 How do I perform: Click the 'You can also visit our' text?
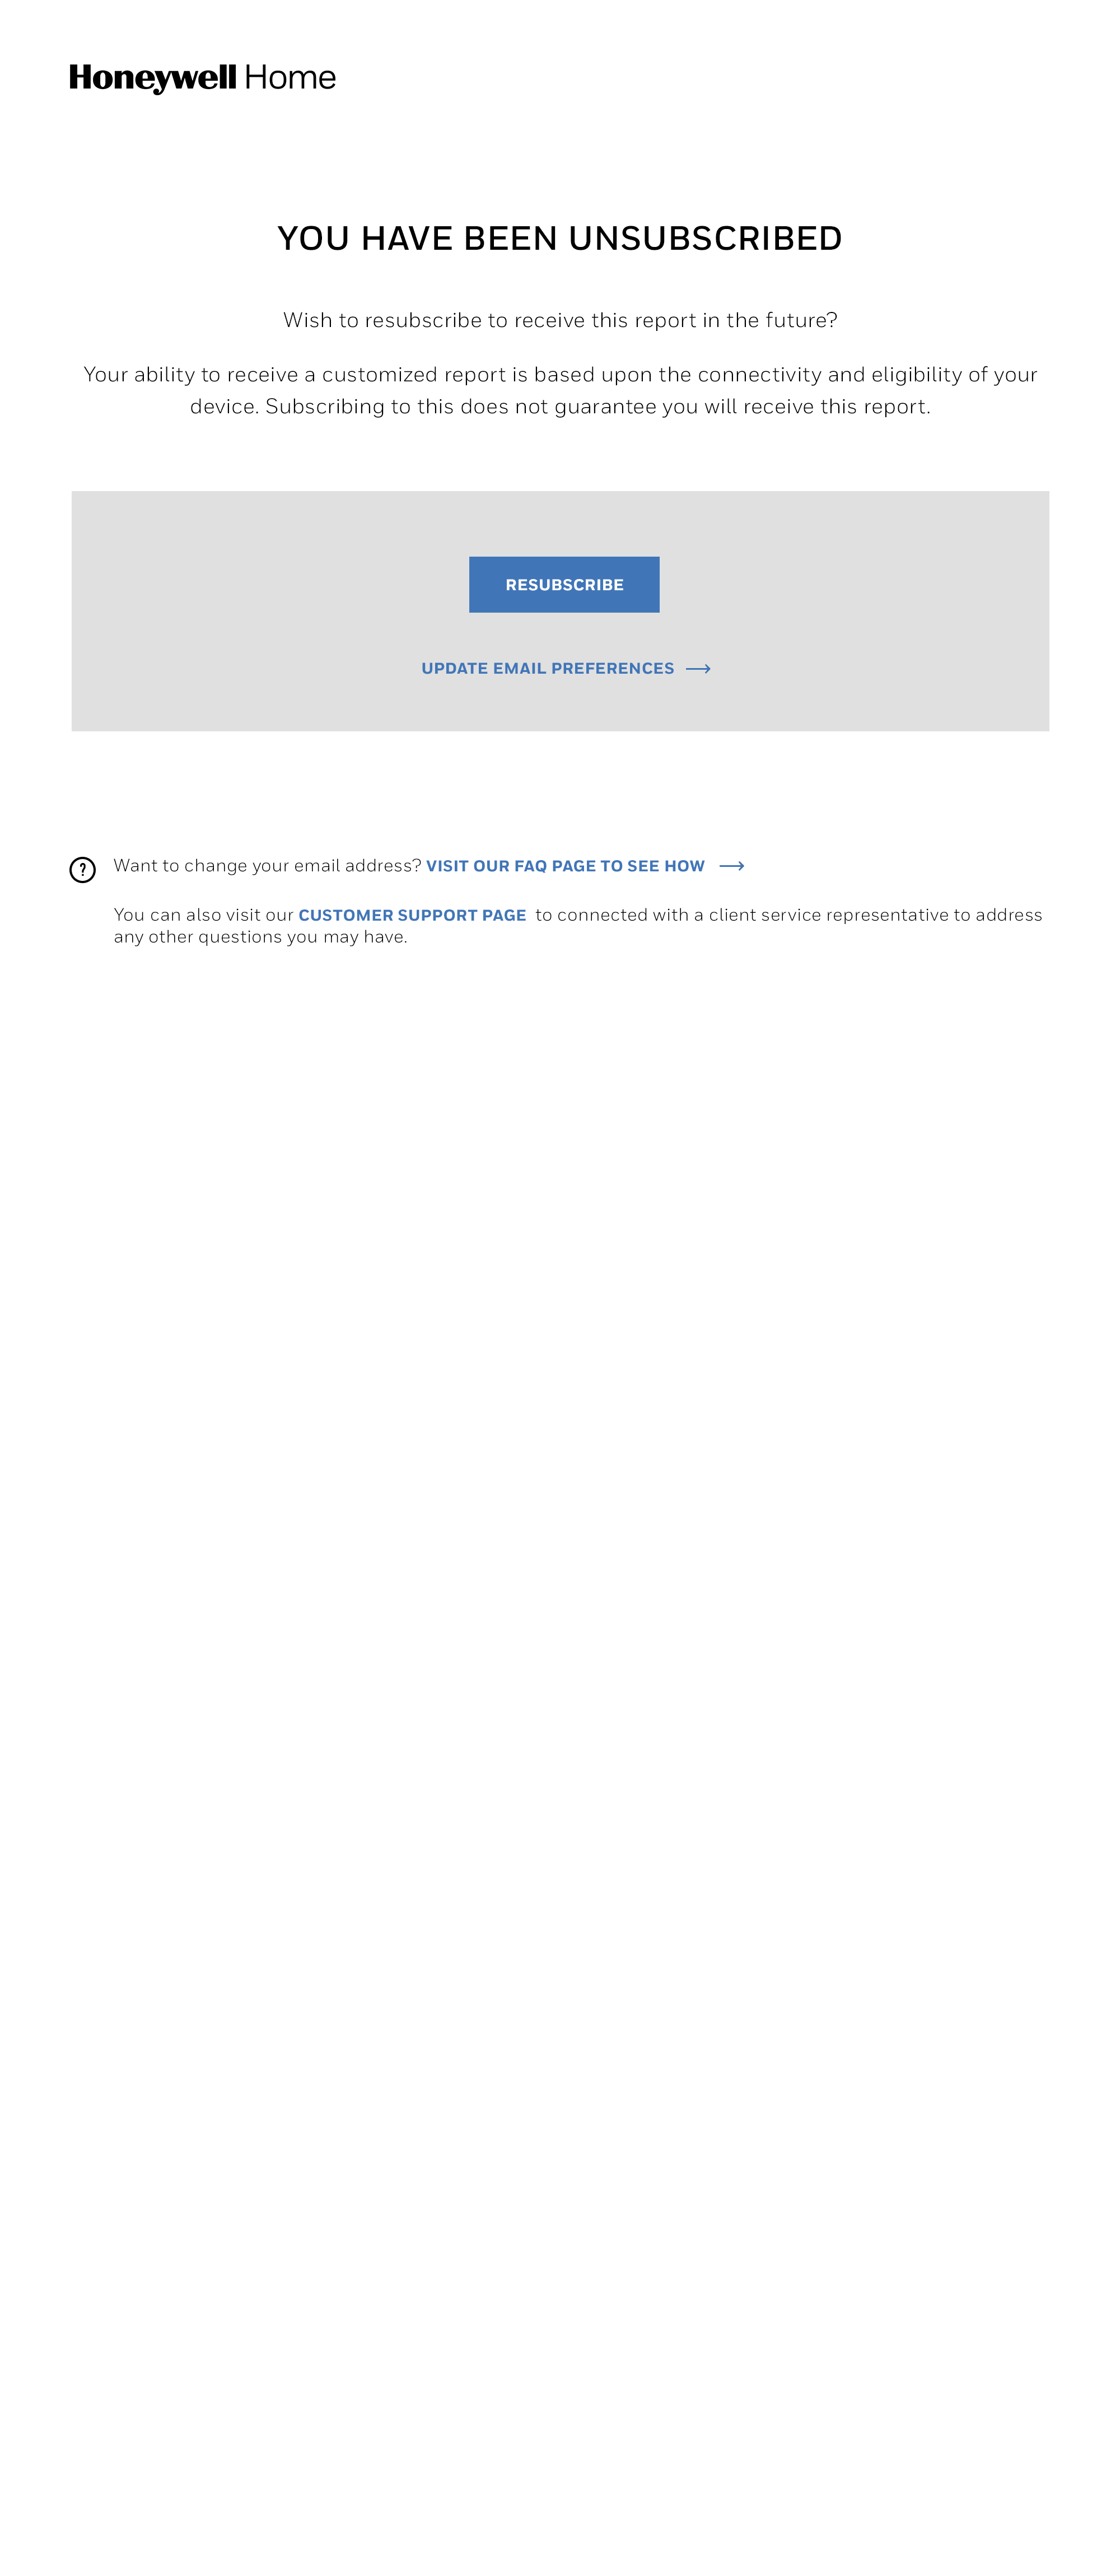point(203,915)
